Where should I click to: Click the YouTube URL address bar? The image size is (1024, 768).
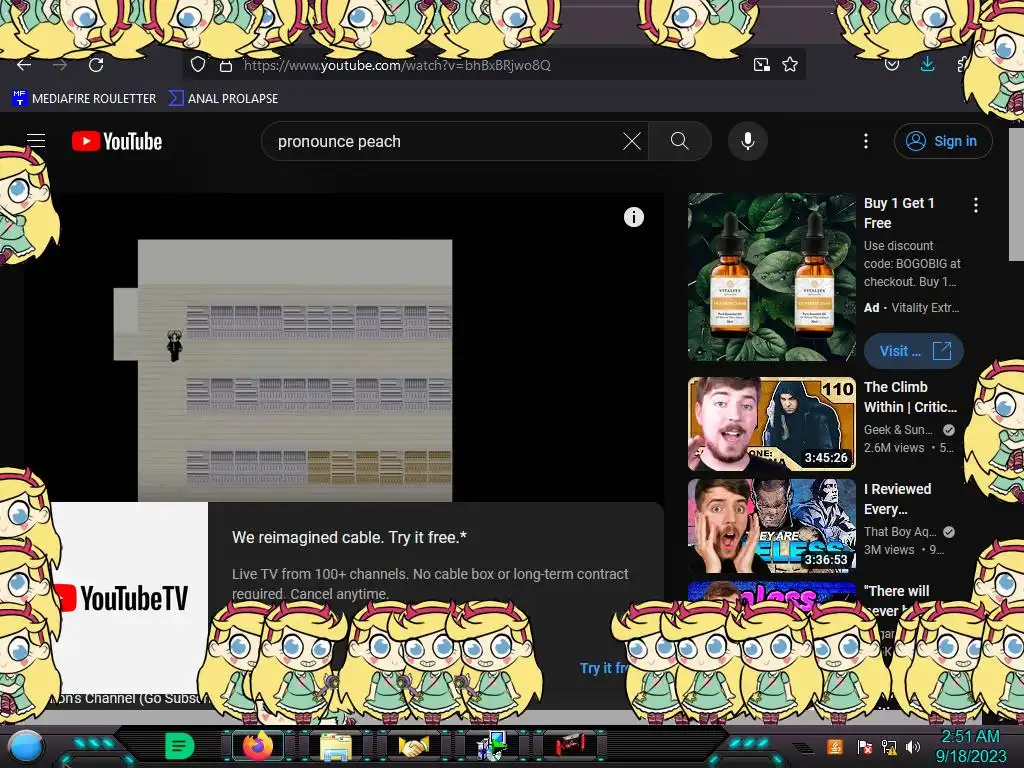click(493, 65)
